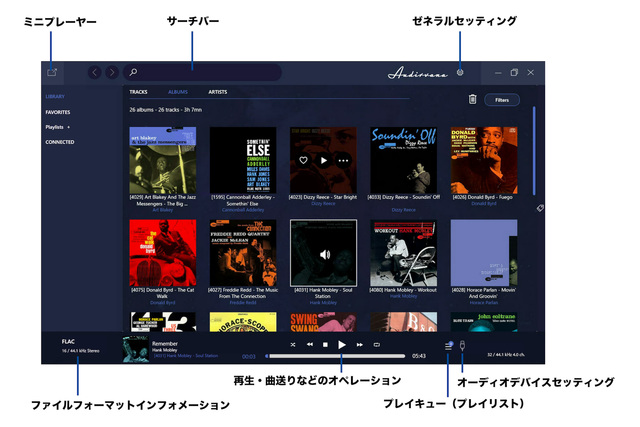
Task: Stop playback
Action: pos(325,345)
